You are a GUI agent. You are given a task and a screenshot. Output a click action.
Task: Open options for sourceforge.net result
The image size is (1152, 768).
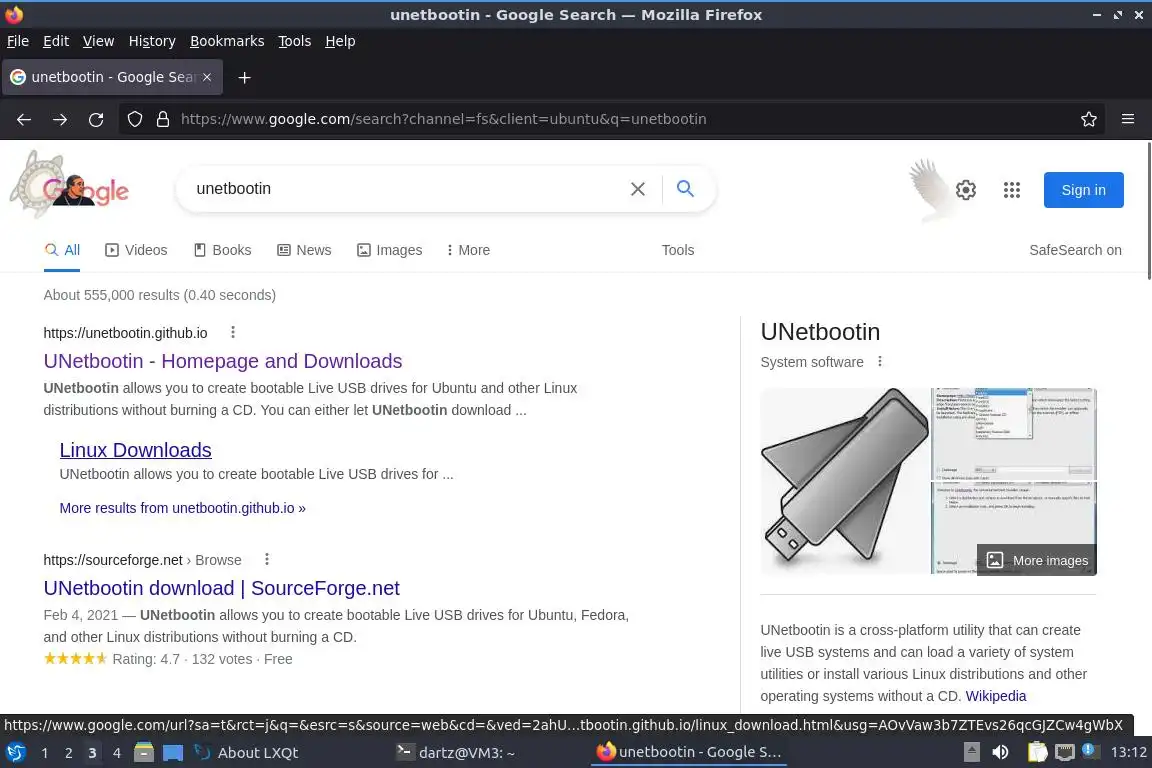[x=267, y=559]
